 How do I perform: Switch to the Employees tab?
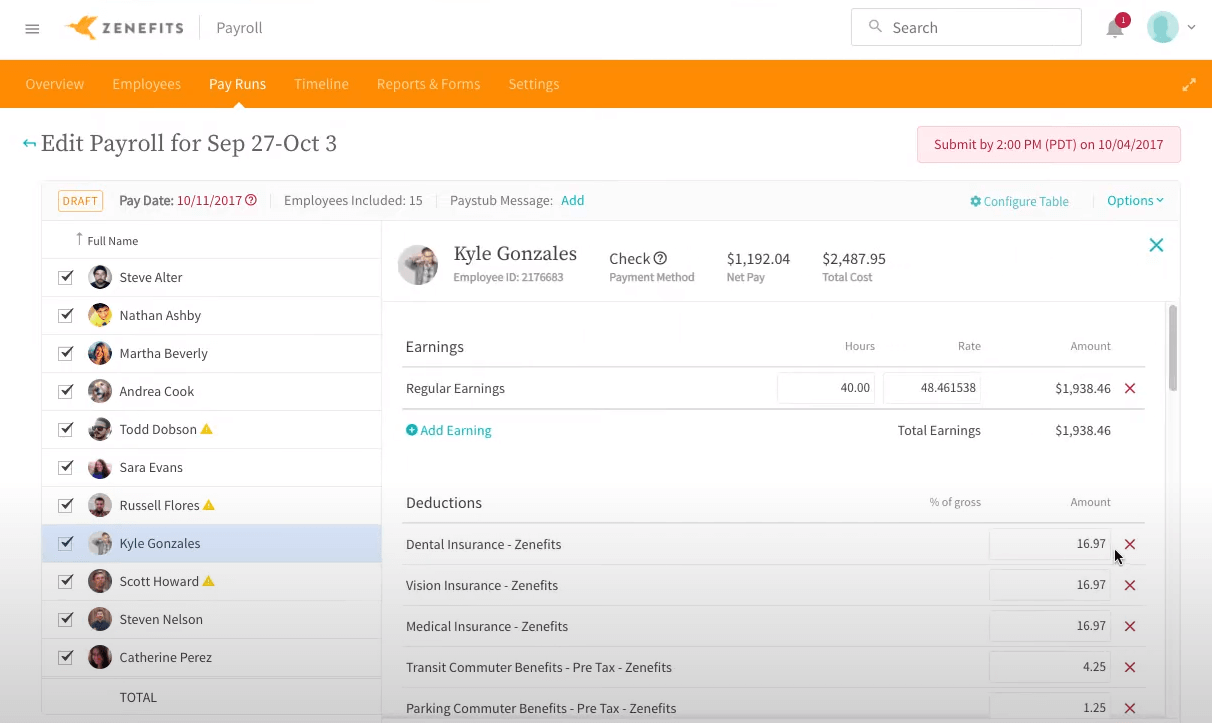coord(146,84)
